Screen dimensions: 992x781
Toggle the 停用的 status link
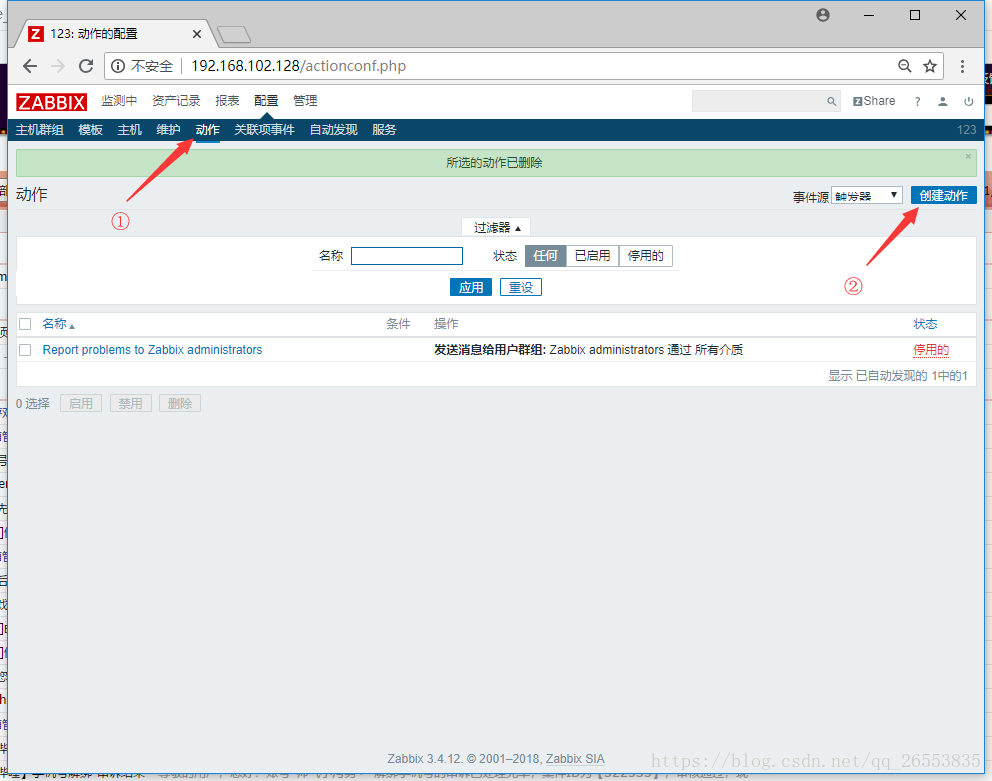tap(931, 350)
